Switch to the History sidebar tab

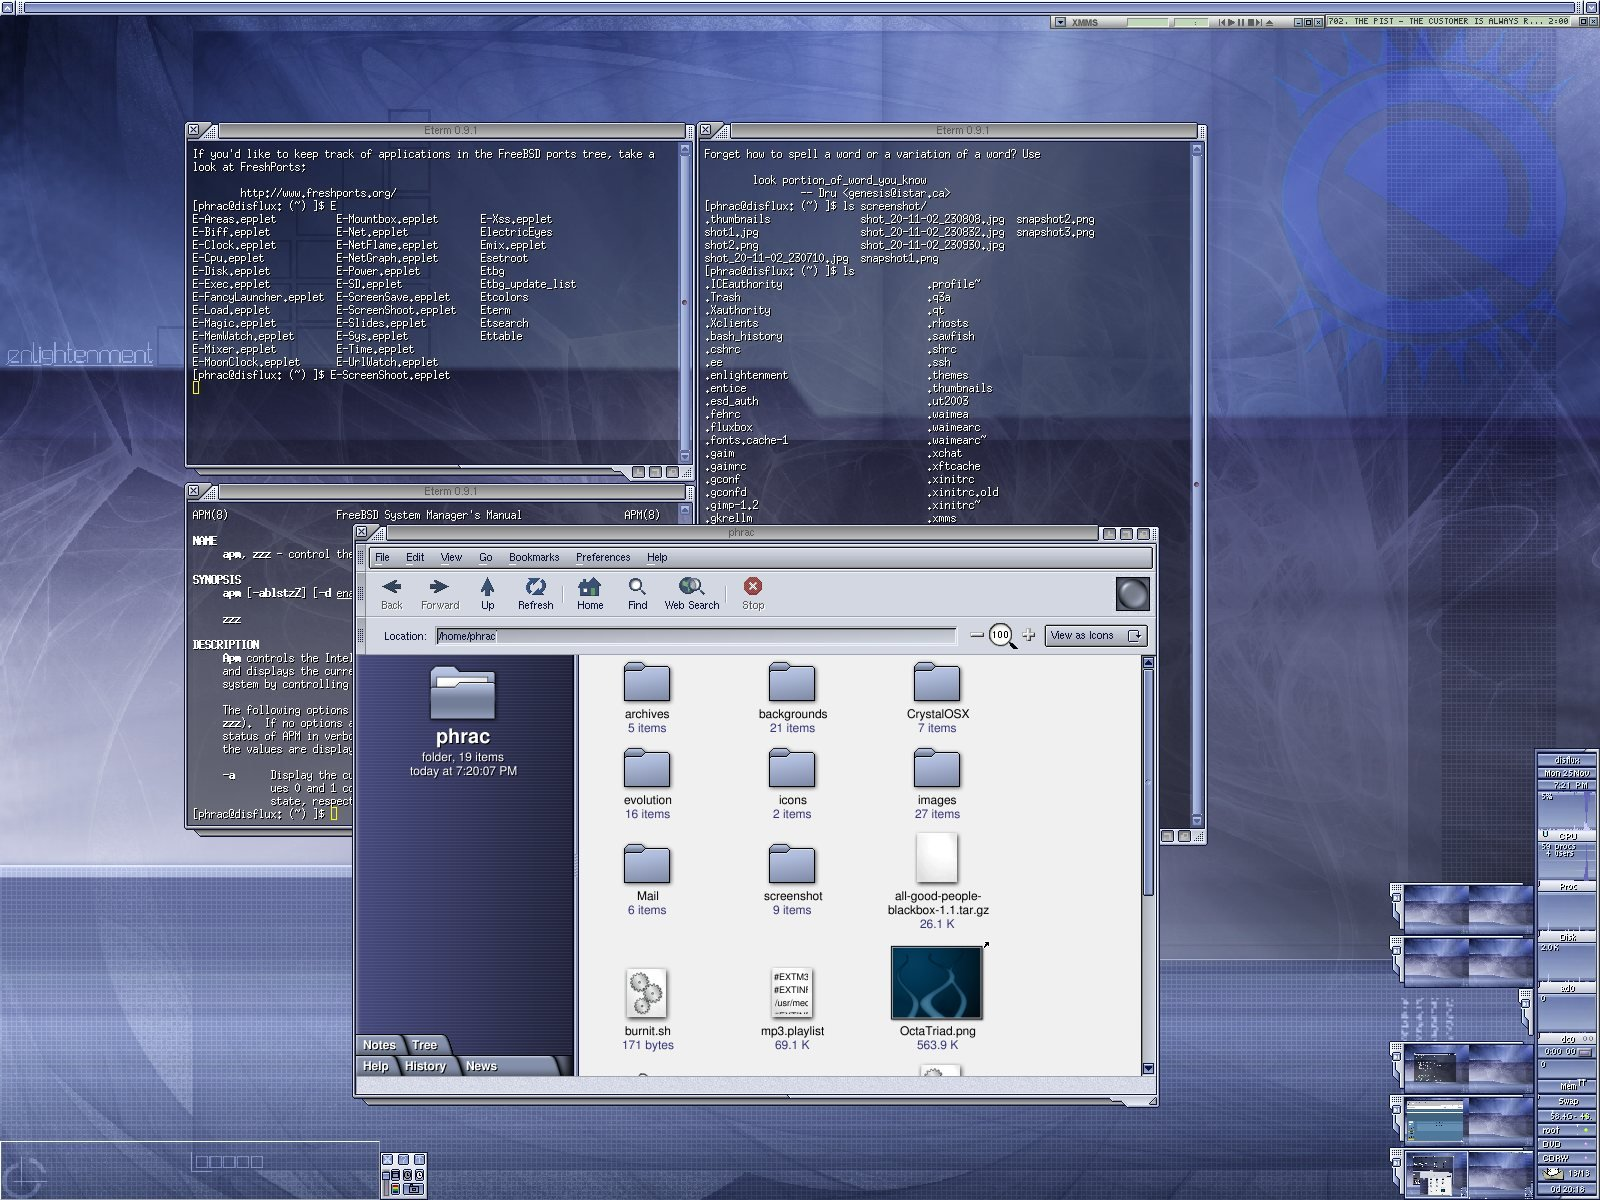425,1066
